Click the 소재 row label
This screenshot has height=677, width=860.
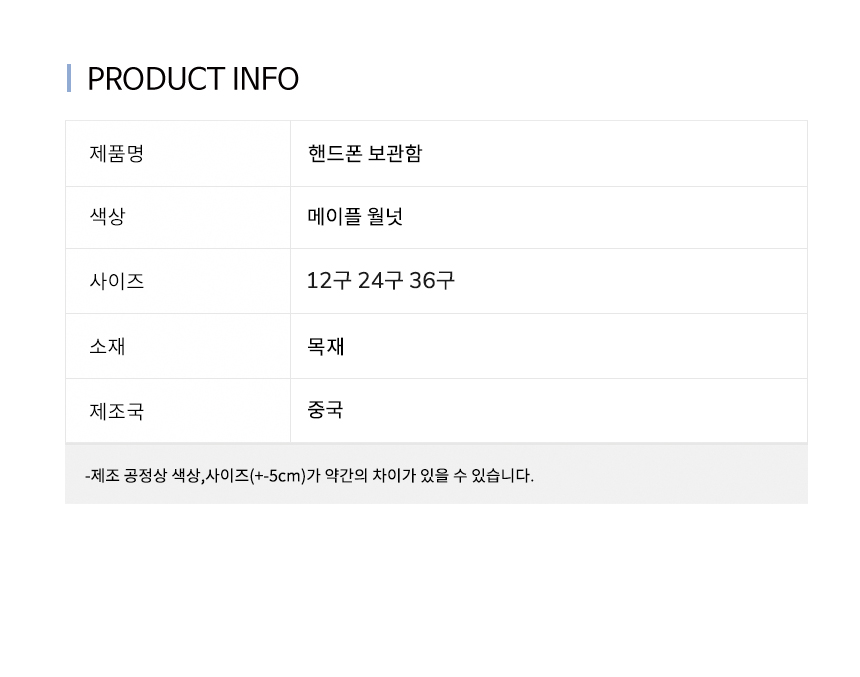click(x=107, y=346)
